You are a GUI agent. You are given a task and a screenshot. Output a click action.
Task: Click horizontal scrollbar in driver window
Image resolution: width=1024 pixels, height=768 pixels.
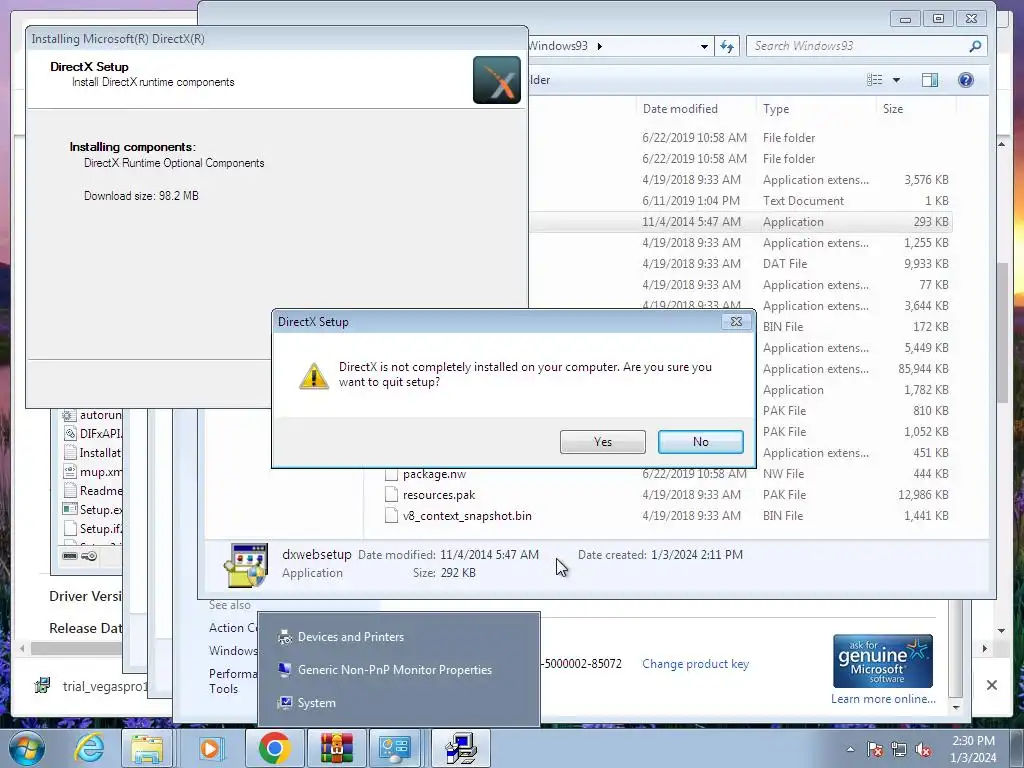coord(76,648)
